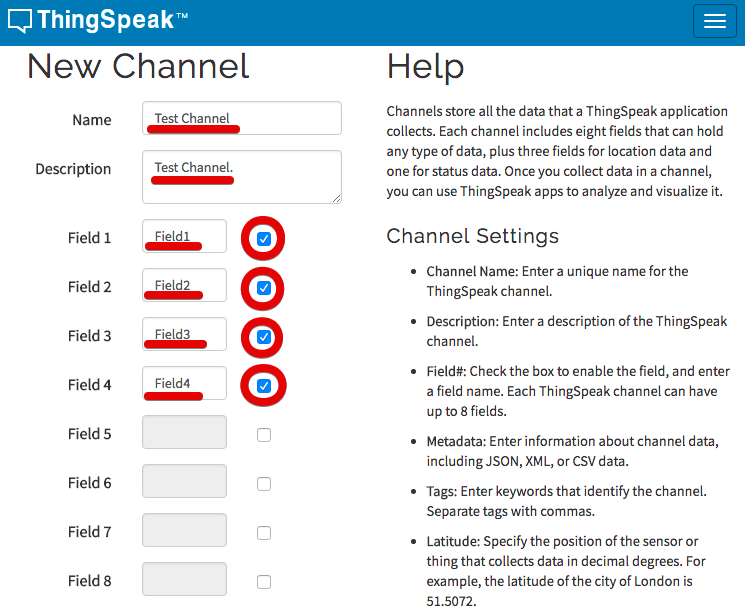Screen dimensions: 745x609
Task: Open the hamburger navigation menu
Action: tap(715, 21)
